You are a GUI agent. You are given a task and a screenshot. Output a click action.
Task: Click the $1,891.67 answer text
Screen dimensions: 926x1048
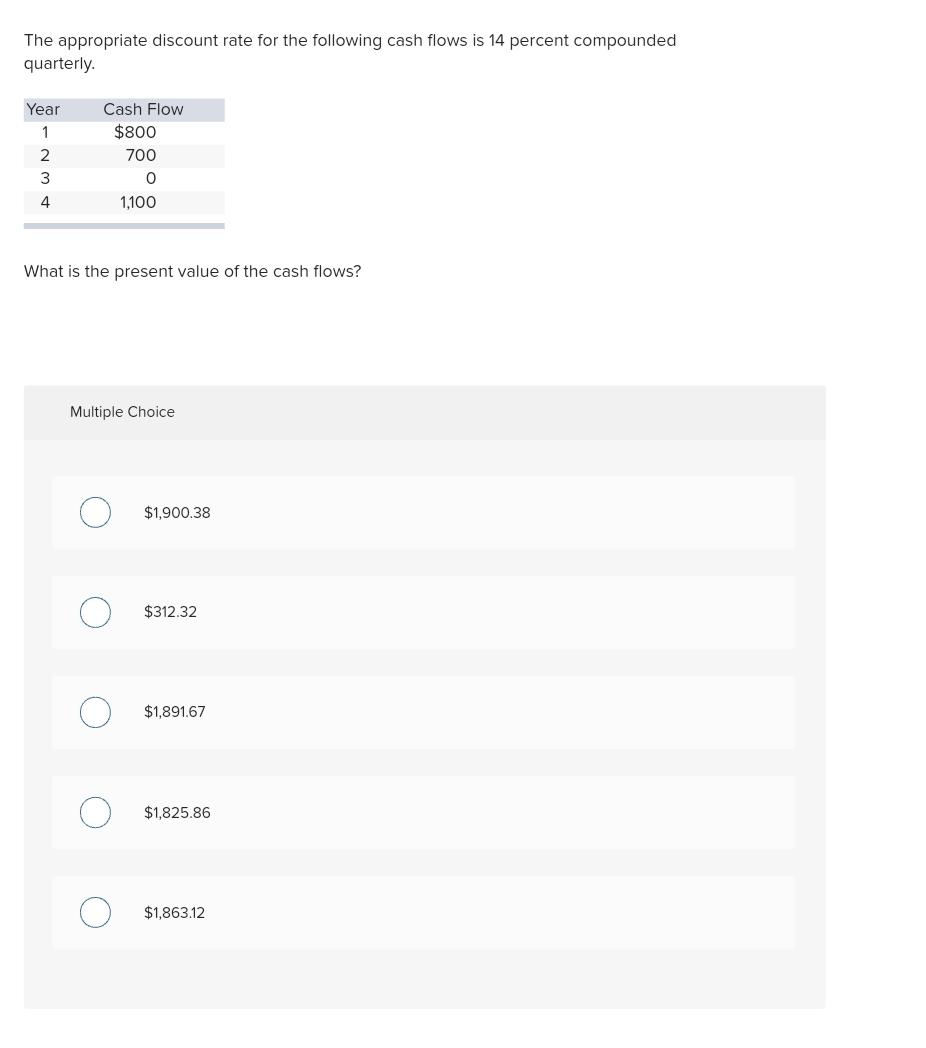(174, 712)
